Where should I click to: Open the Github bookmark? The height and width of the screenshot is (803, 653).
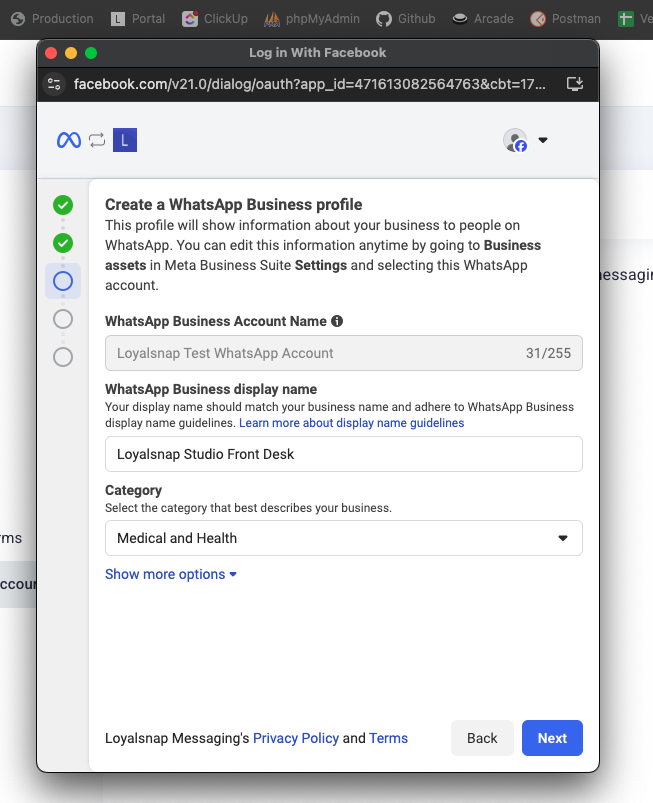click(x=405, y=19)
